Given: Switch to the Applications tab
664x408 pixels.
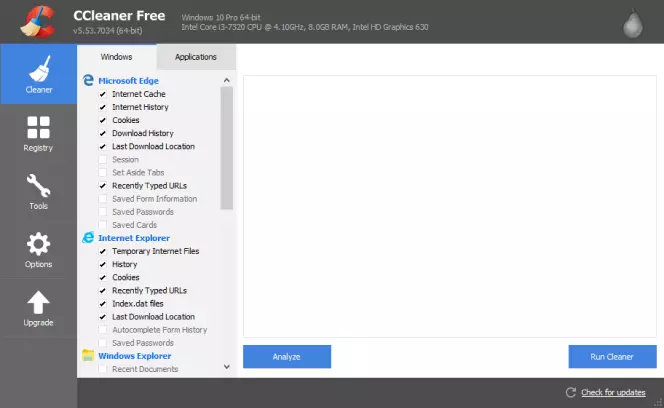Looking at the screenshot, I should [196, 57].
